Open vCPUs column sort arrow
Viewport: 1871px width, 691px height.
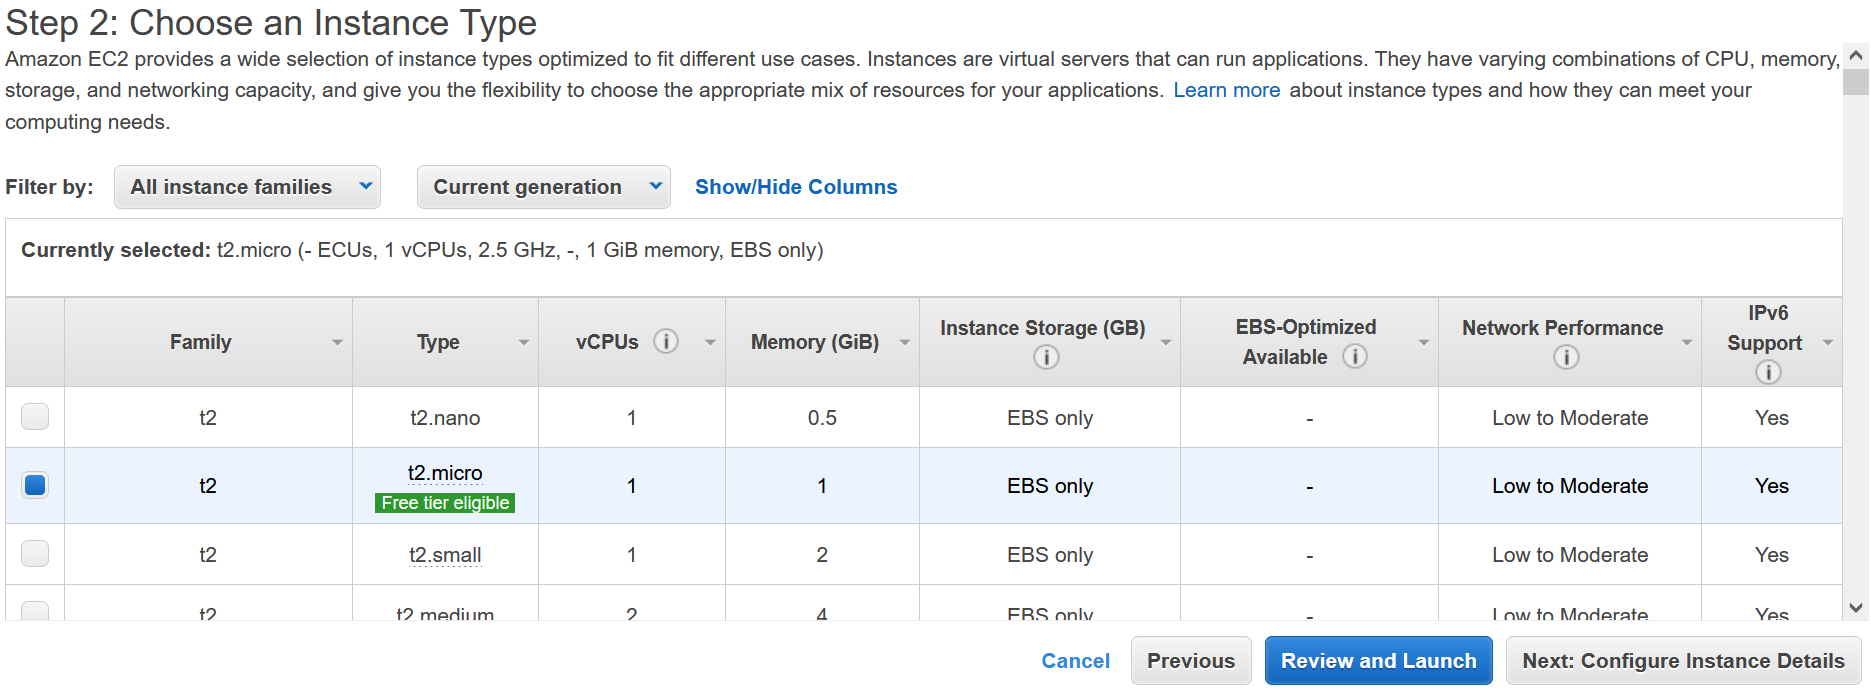pos(710,342)
